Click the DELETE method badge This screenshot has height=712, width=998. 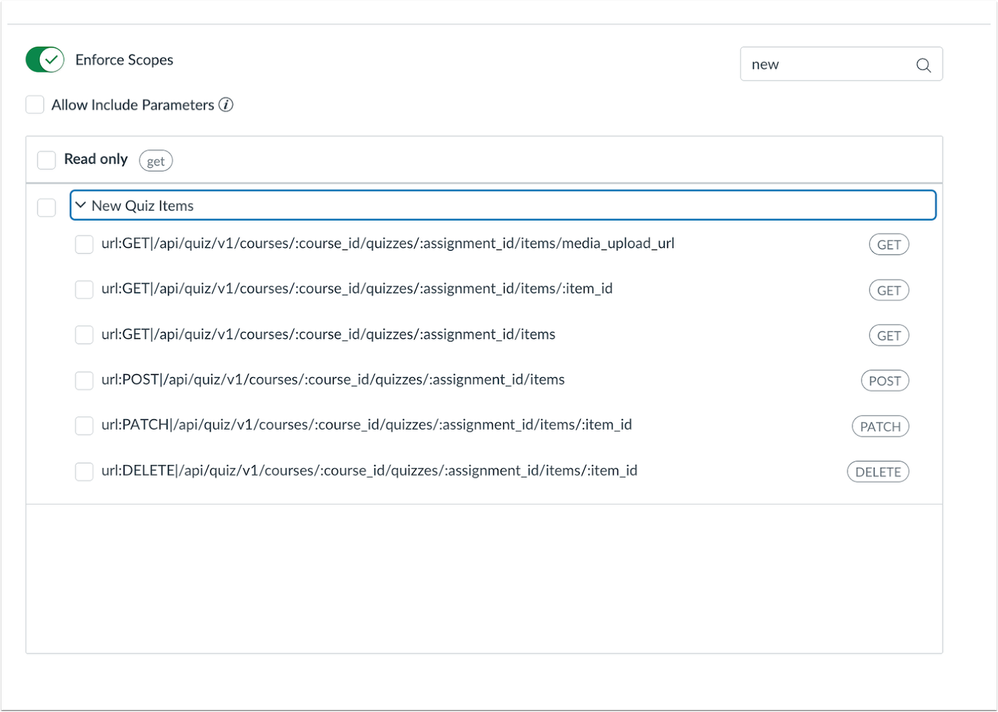(x=878, y=471)
